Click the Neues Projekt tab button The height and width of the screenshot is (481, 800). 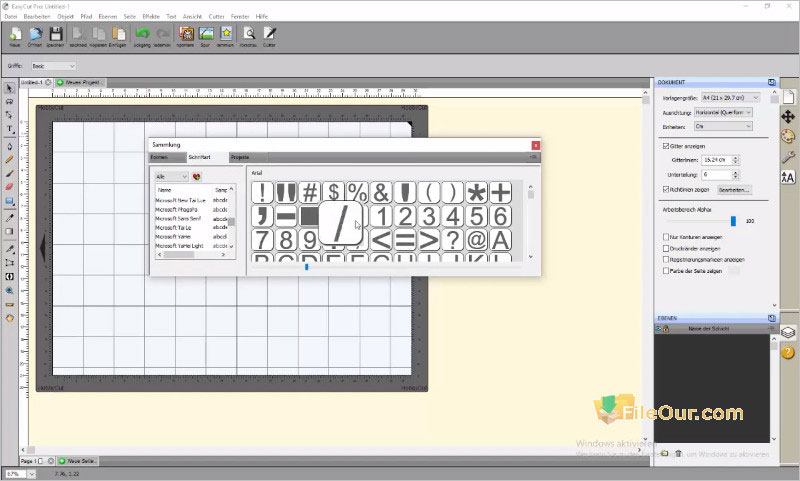(80, 82)
